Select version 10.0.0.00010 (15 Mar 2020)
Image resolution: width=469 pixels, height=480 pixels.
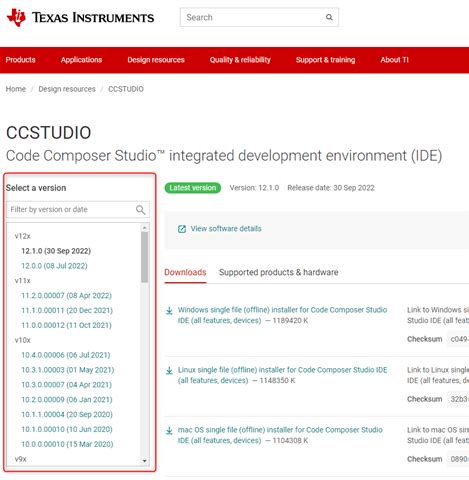pos(67,444)
